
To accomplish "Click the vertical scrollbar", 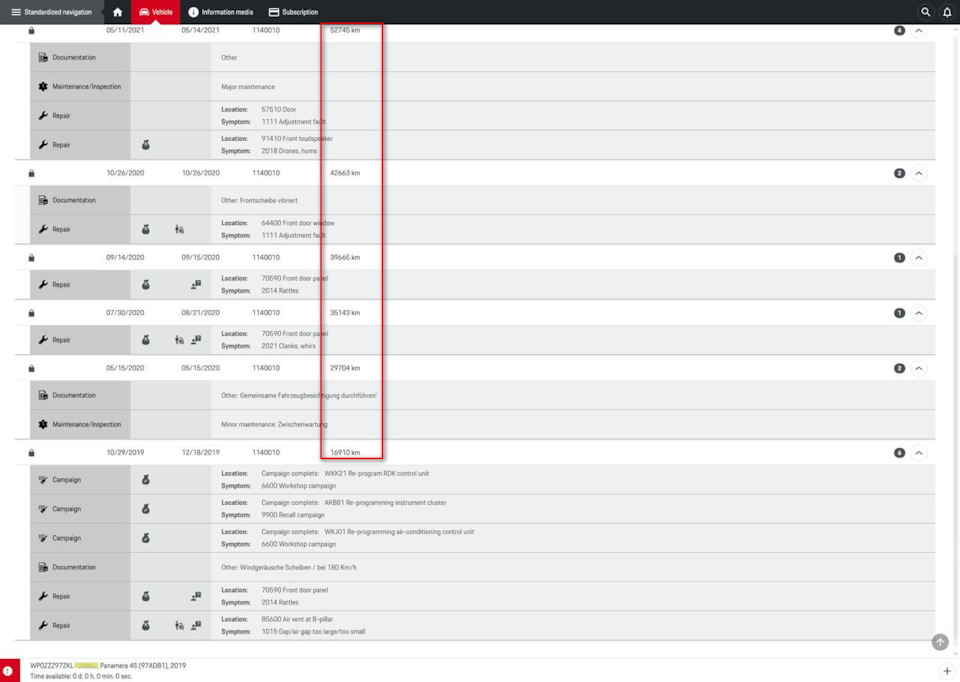I will point(956,343).
